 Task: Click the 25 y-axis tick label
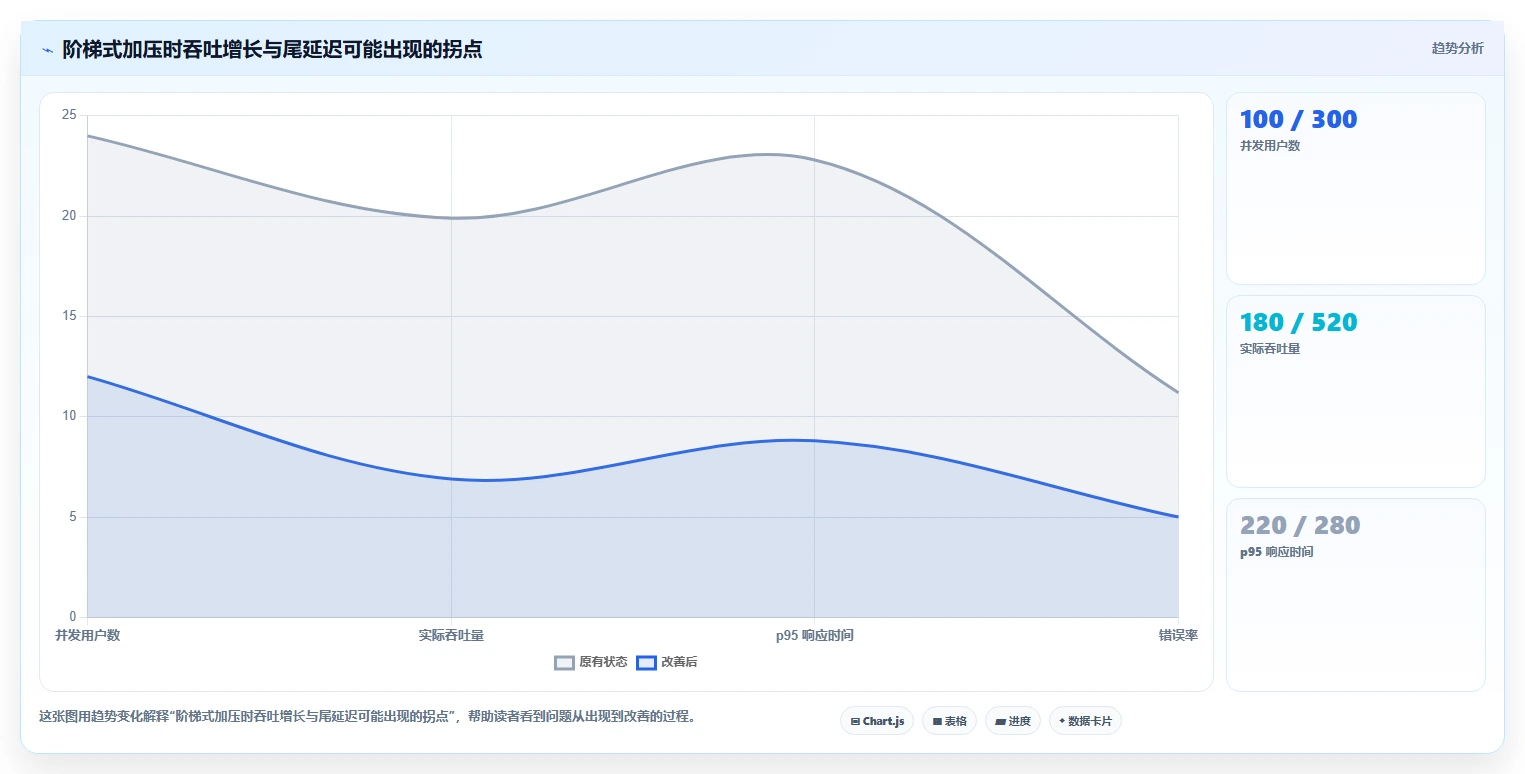(69, 115)
